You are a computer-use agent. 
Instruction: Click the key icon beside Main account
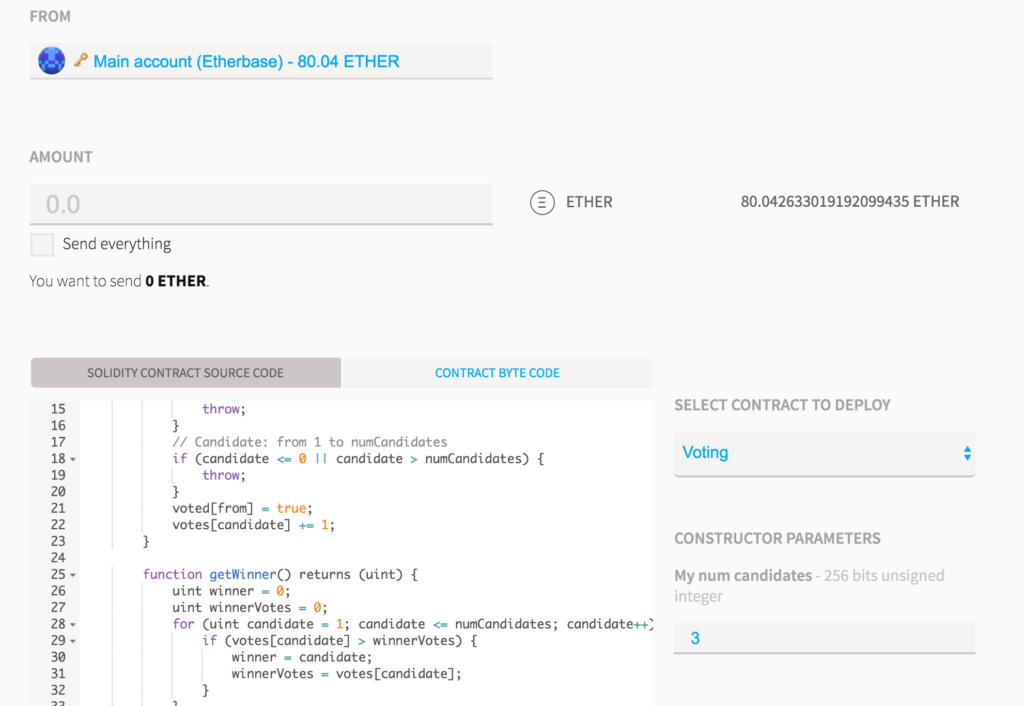80,60
